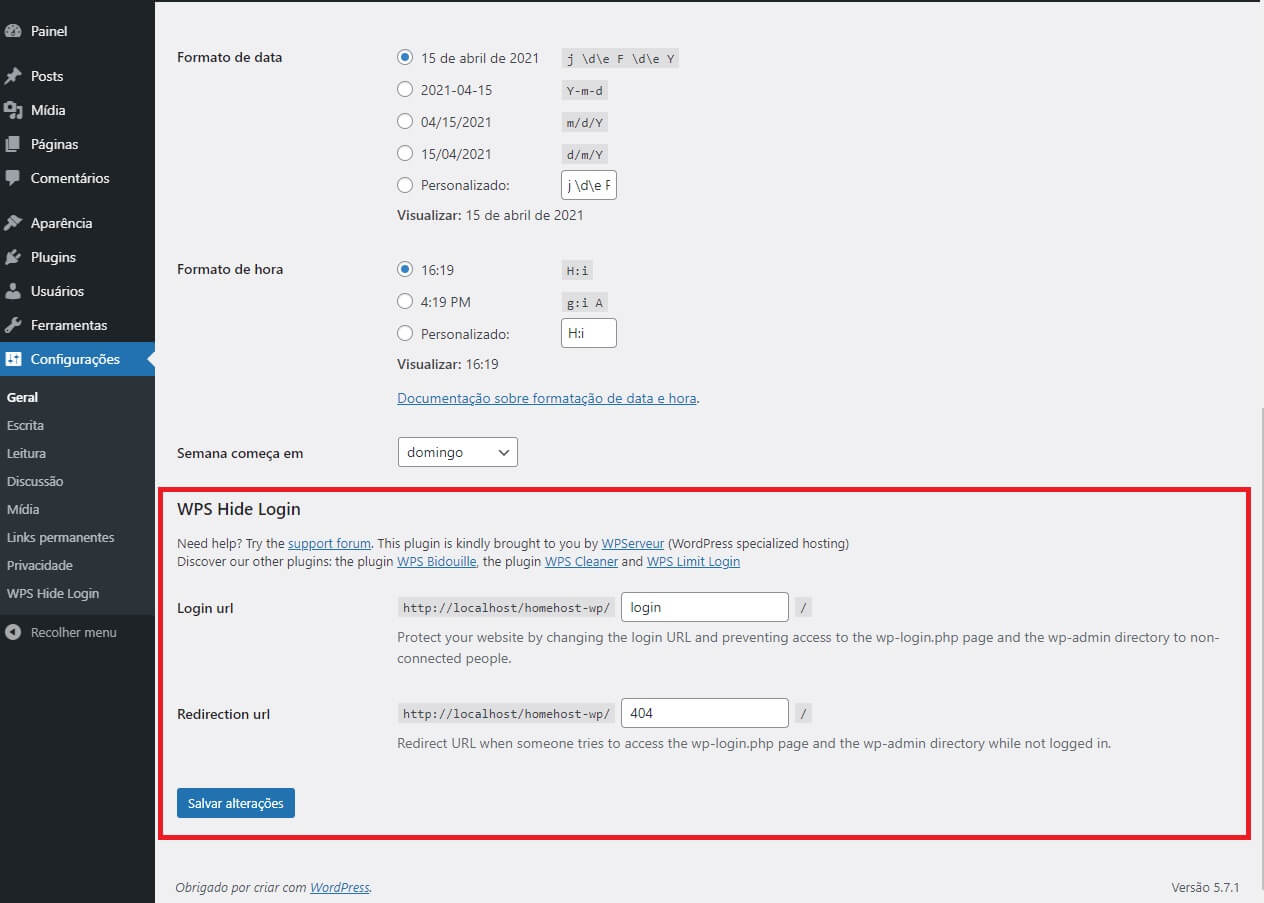Viewport: 1264px width, 903px height.
Task: Open Comentários menu item
Action: pyautogui.click(x=77, y=178)
